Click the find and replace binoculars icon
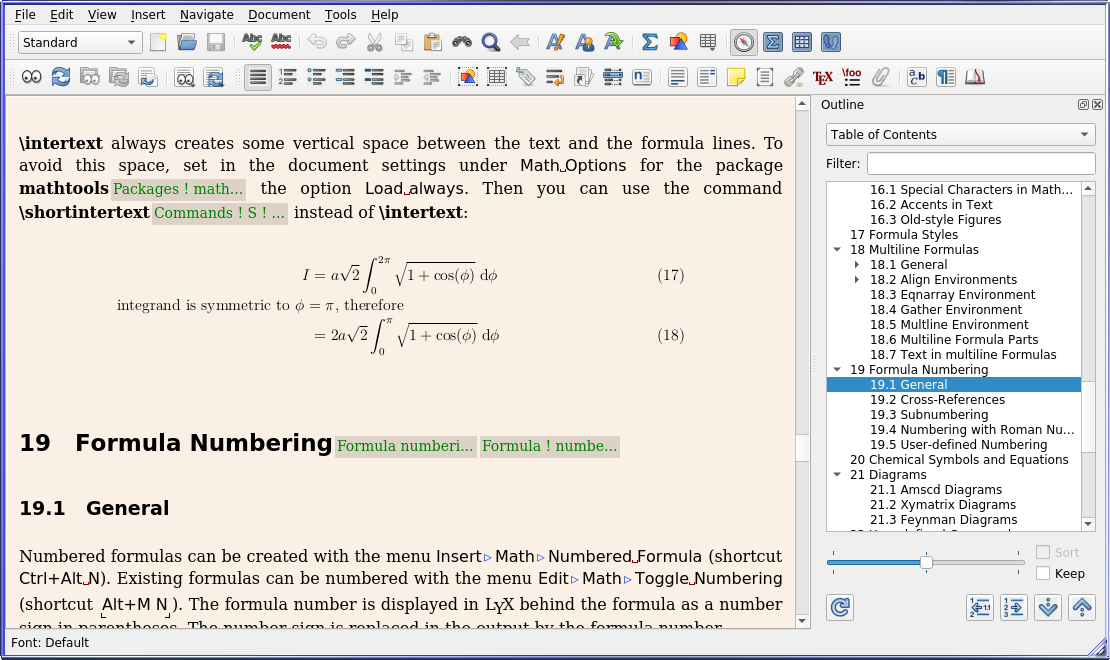1110x660 pixels. coord(461,42)
